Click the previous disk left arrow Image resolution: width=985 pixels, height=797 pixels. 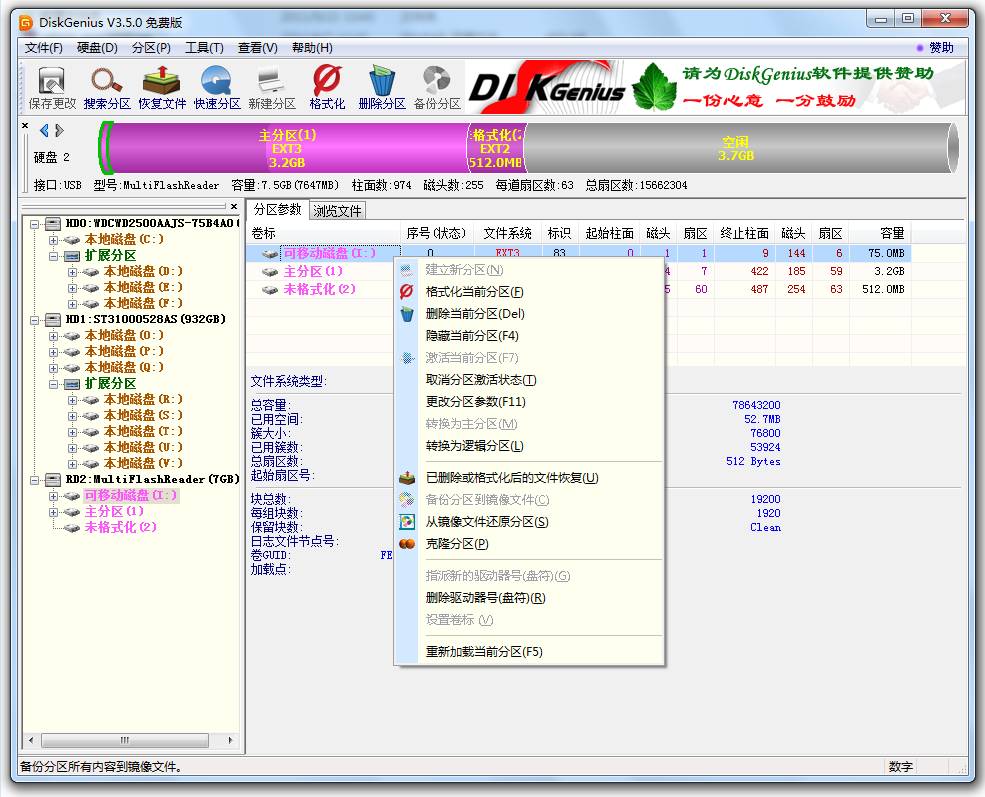44,130
